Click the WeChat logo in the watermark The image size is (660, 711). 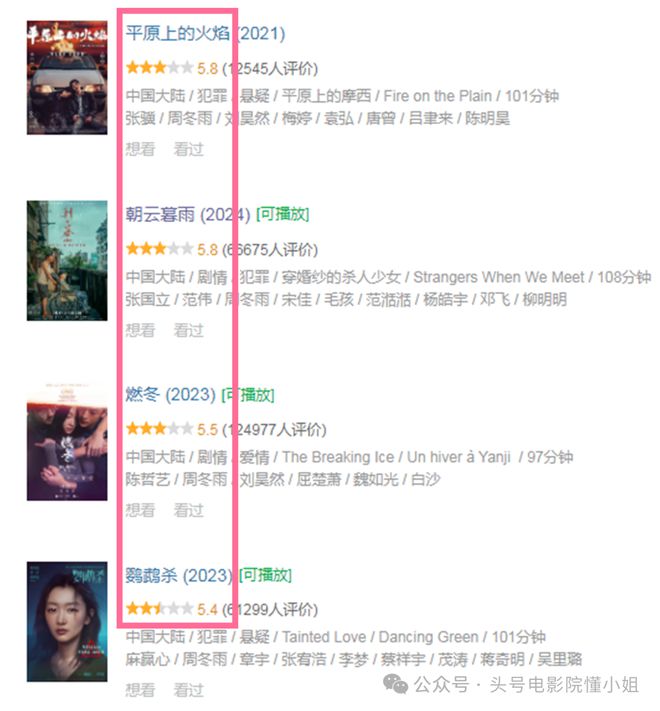[395, 684]
